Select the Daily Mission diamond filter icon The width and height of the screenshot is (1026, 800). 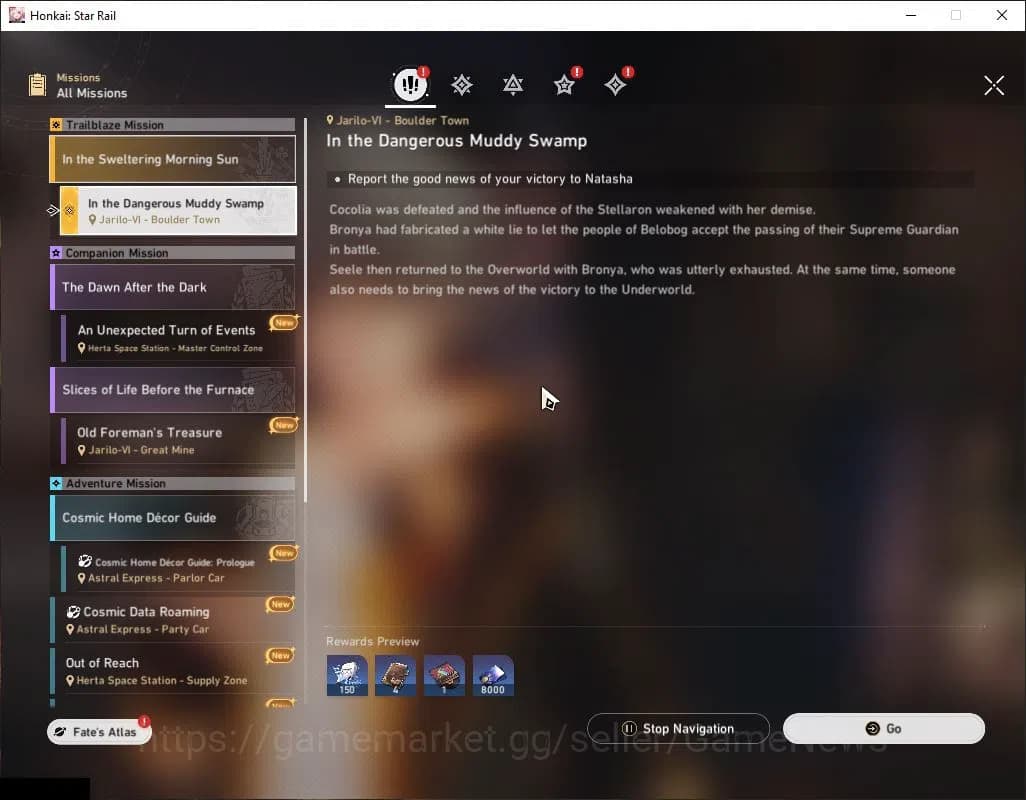point(615,85)
